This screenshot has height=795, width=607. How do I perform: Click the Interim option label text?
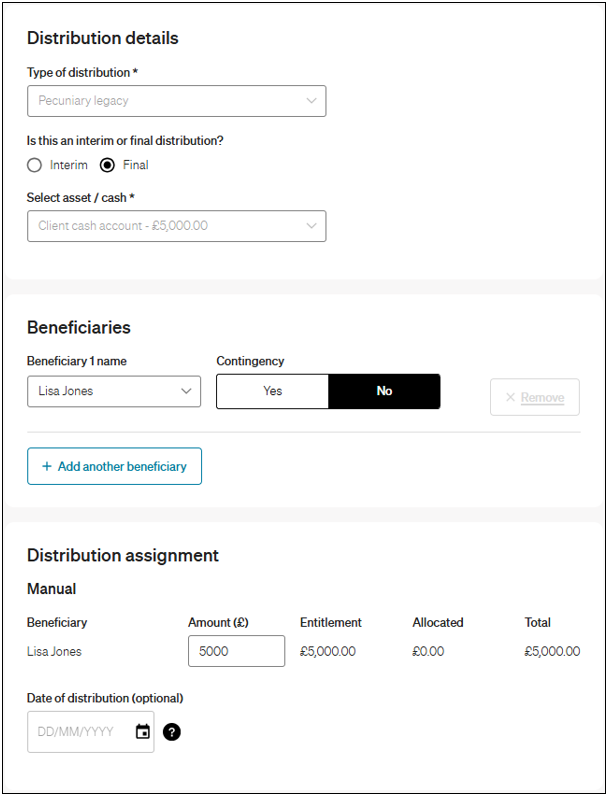(x=69, y=165)
